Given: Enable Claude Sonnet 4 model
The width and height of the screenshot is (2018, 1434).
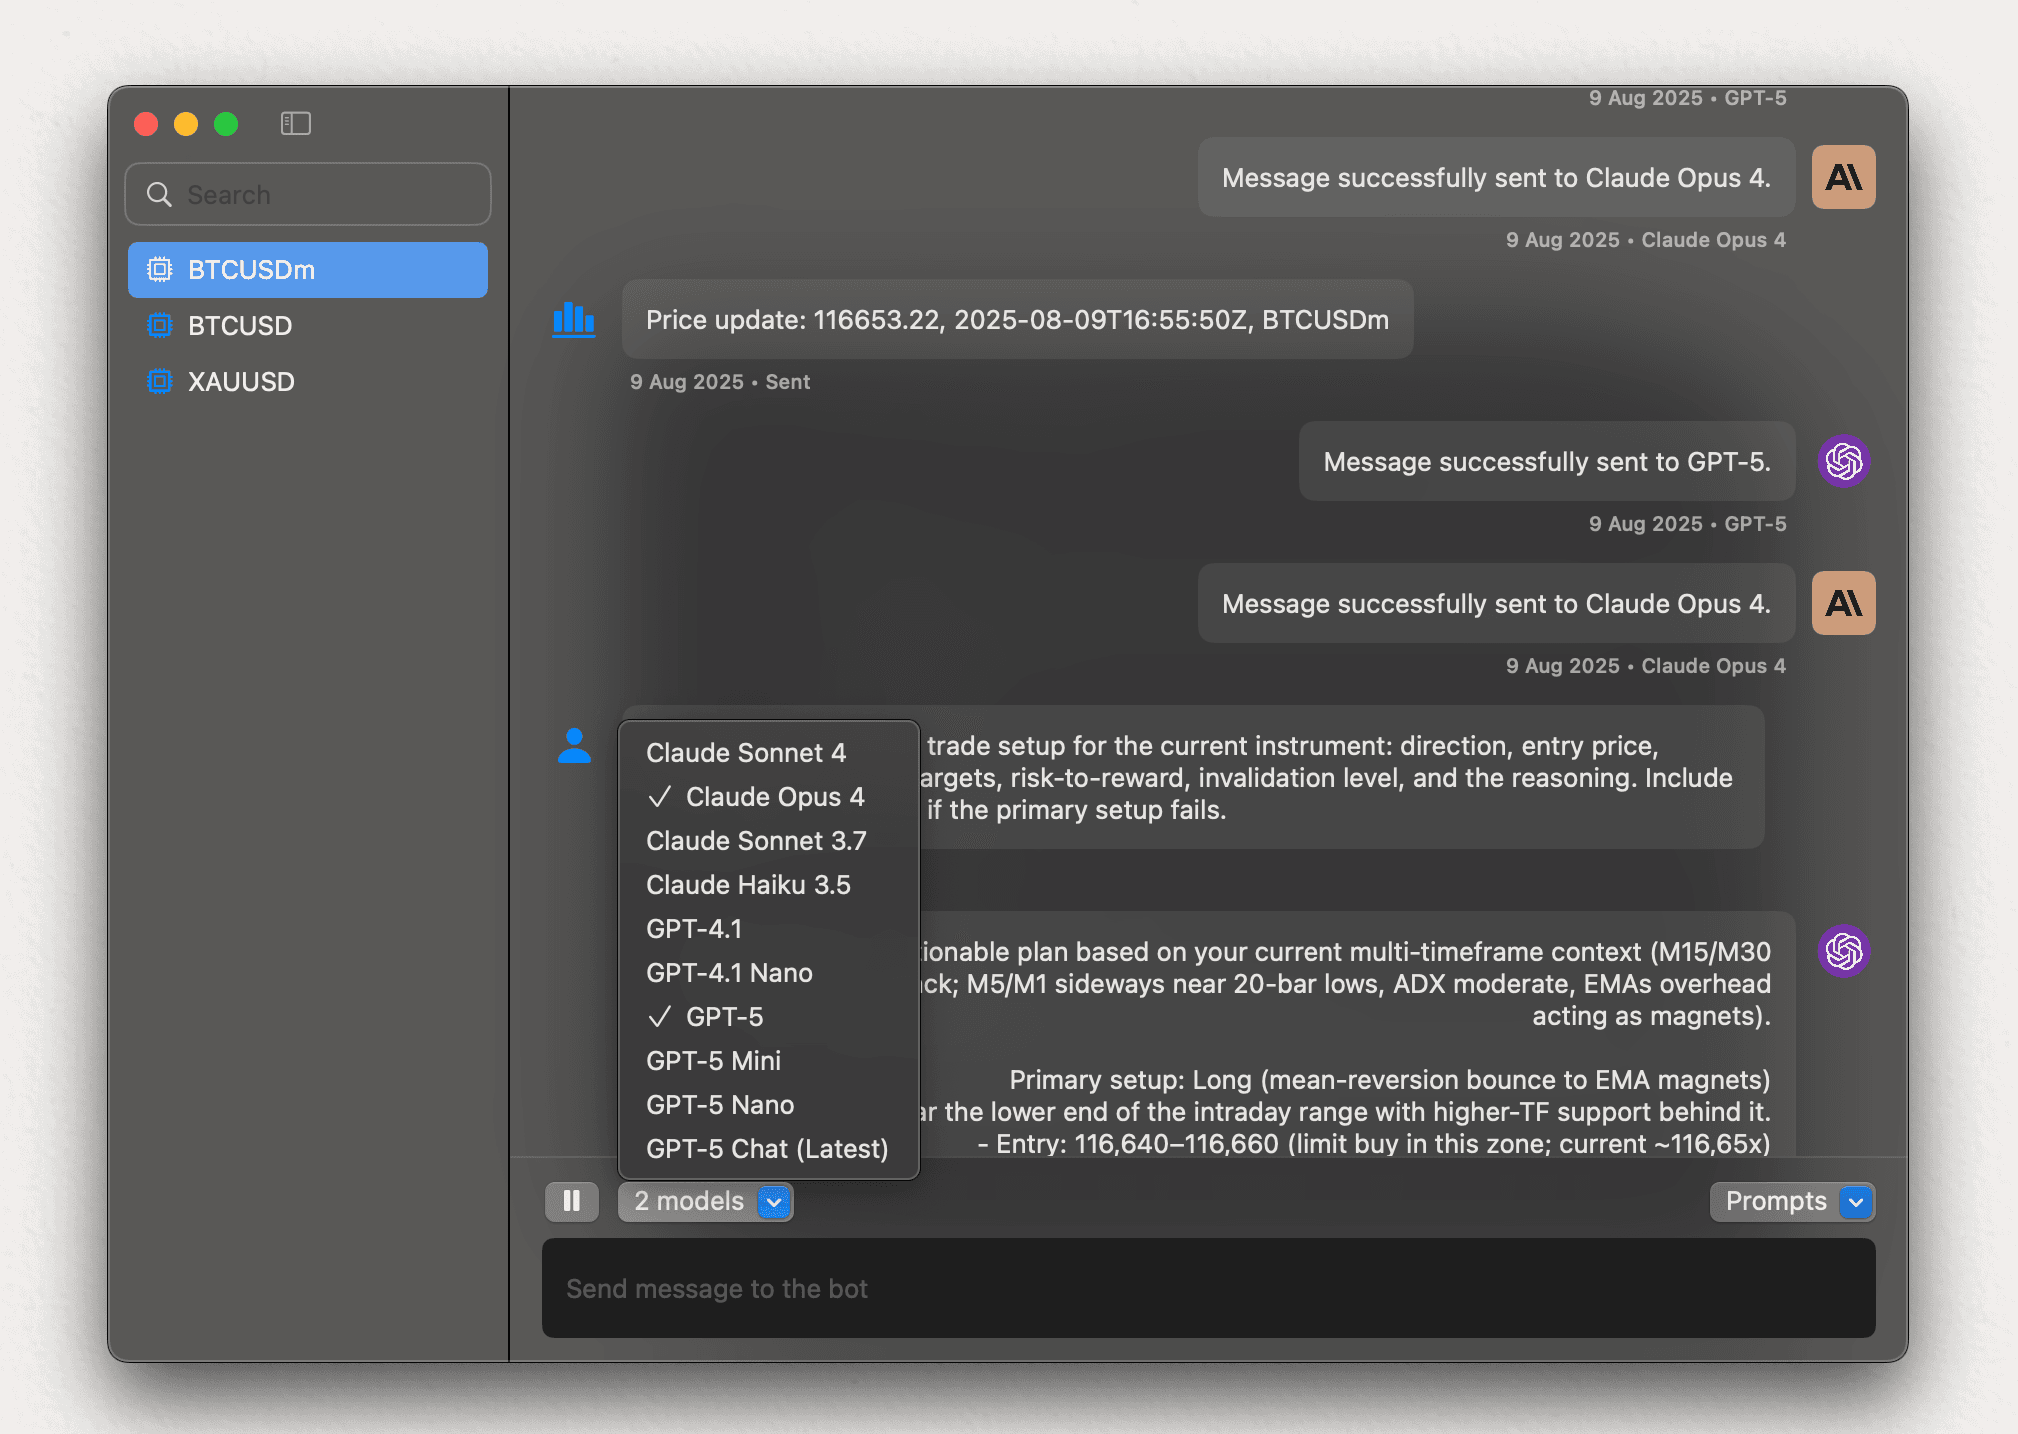Looking at the screenshot, I should point(745,753).
